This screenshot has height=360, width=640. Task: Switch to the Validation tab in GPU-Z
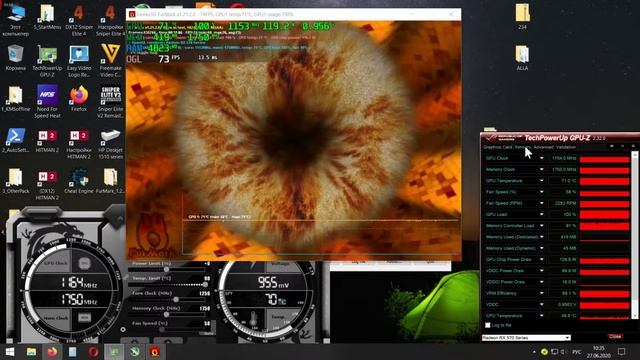566,147
